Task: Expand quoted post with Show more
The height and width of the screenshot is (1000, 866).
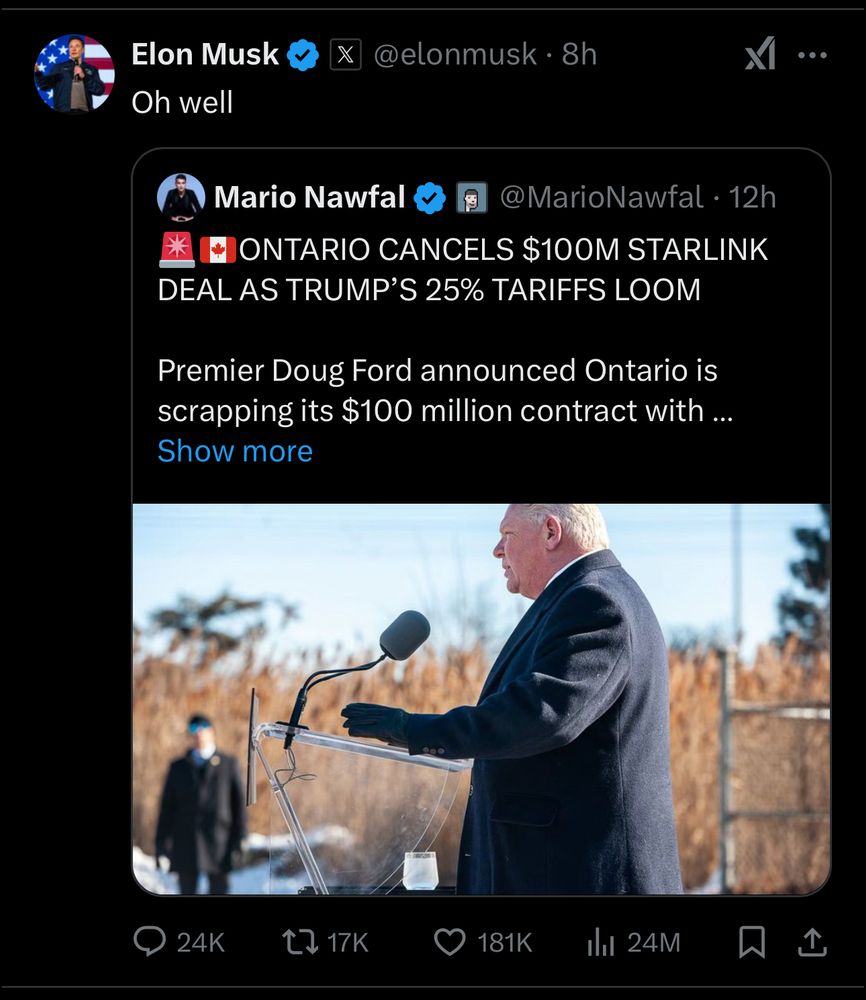Action: point(235,451)
